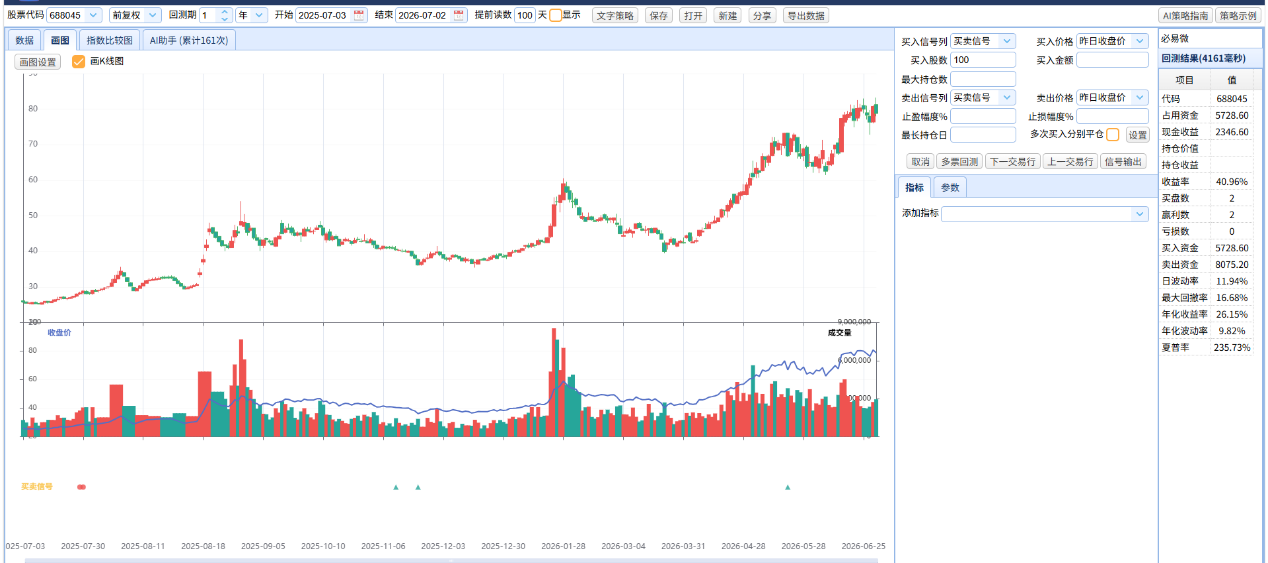The width and height of the screenshot is (1268, 563).
Task: Check the 多次买入分别平仓 checkbox
Action: (x=1113, y=134)
